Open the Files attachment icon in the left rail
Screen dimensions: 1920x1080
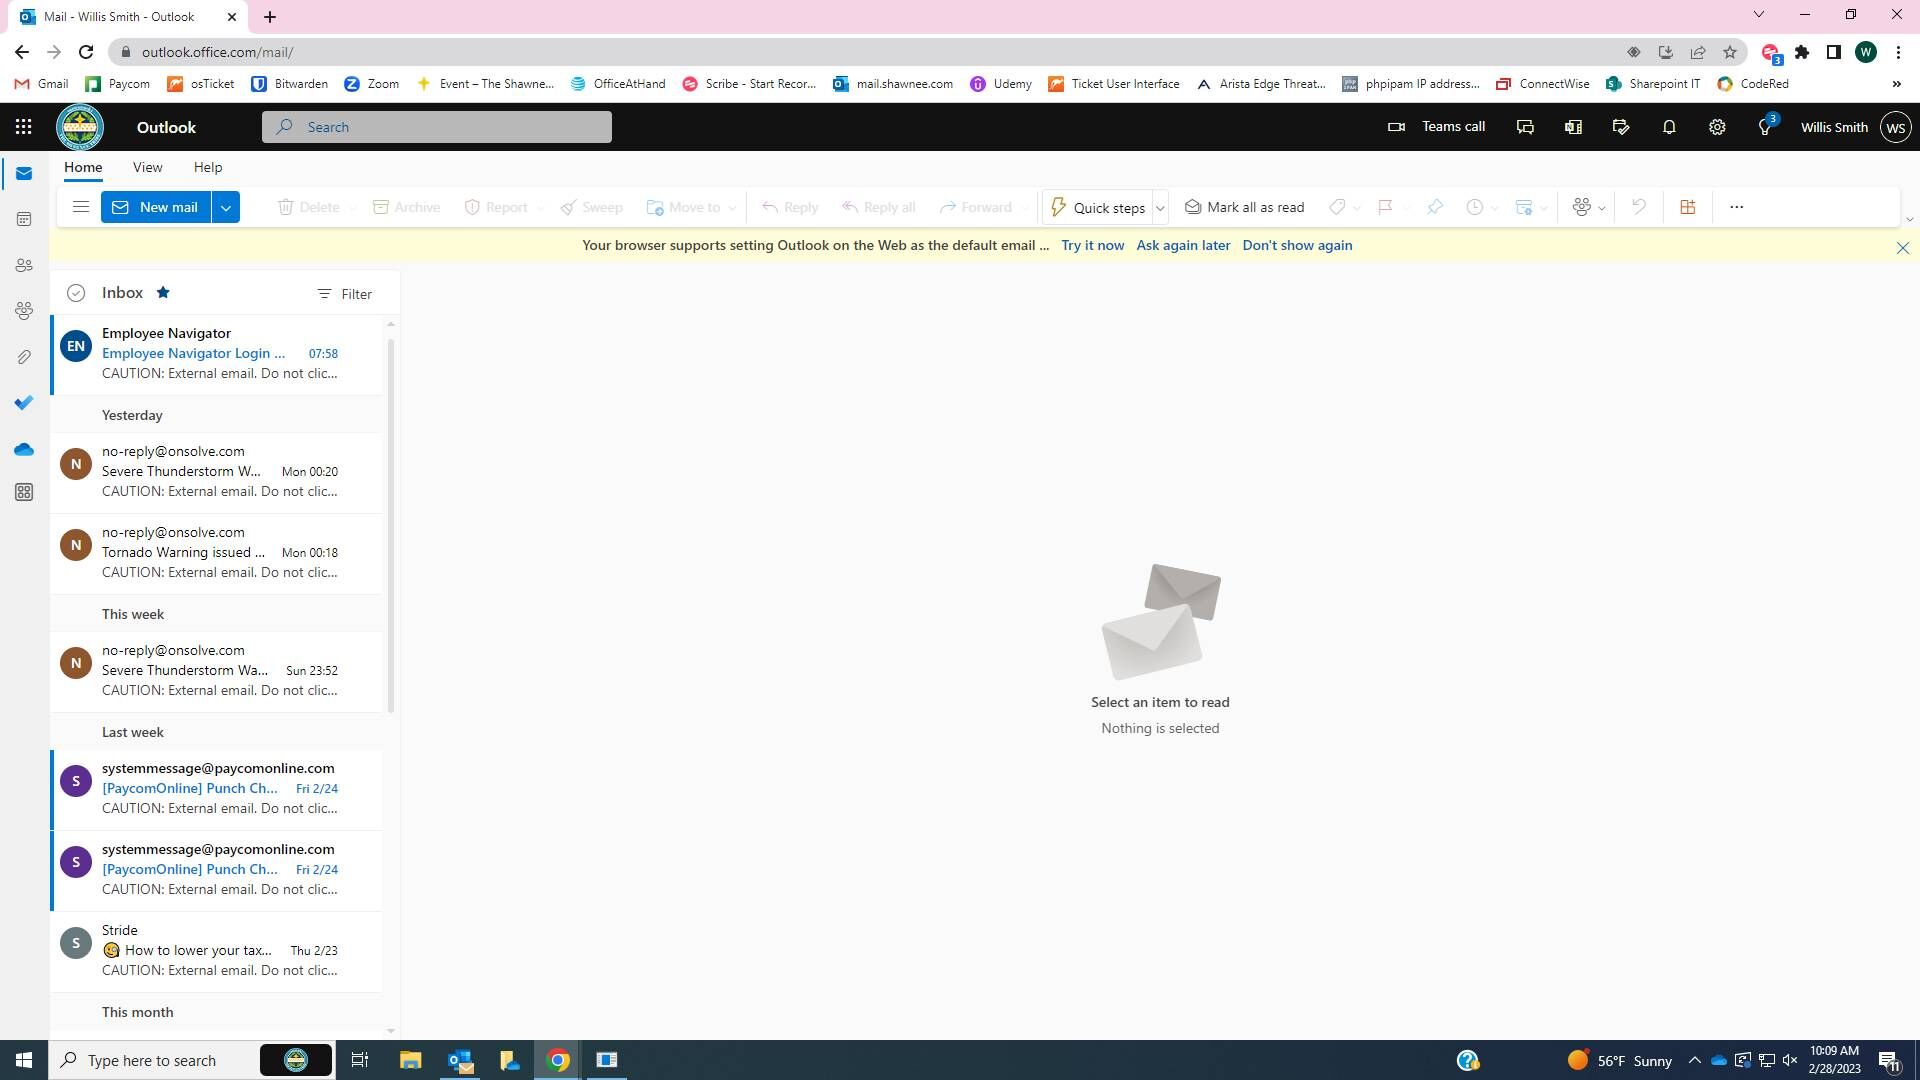pyautogui.click(x=24, y=357)
